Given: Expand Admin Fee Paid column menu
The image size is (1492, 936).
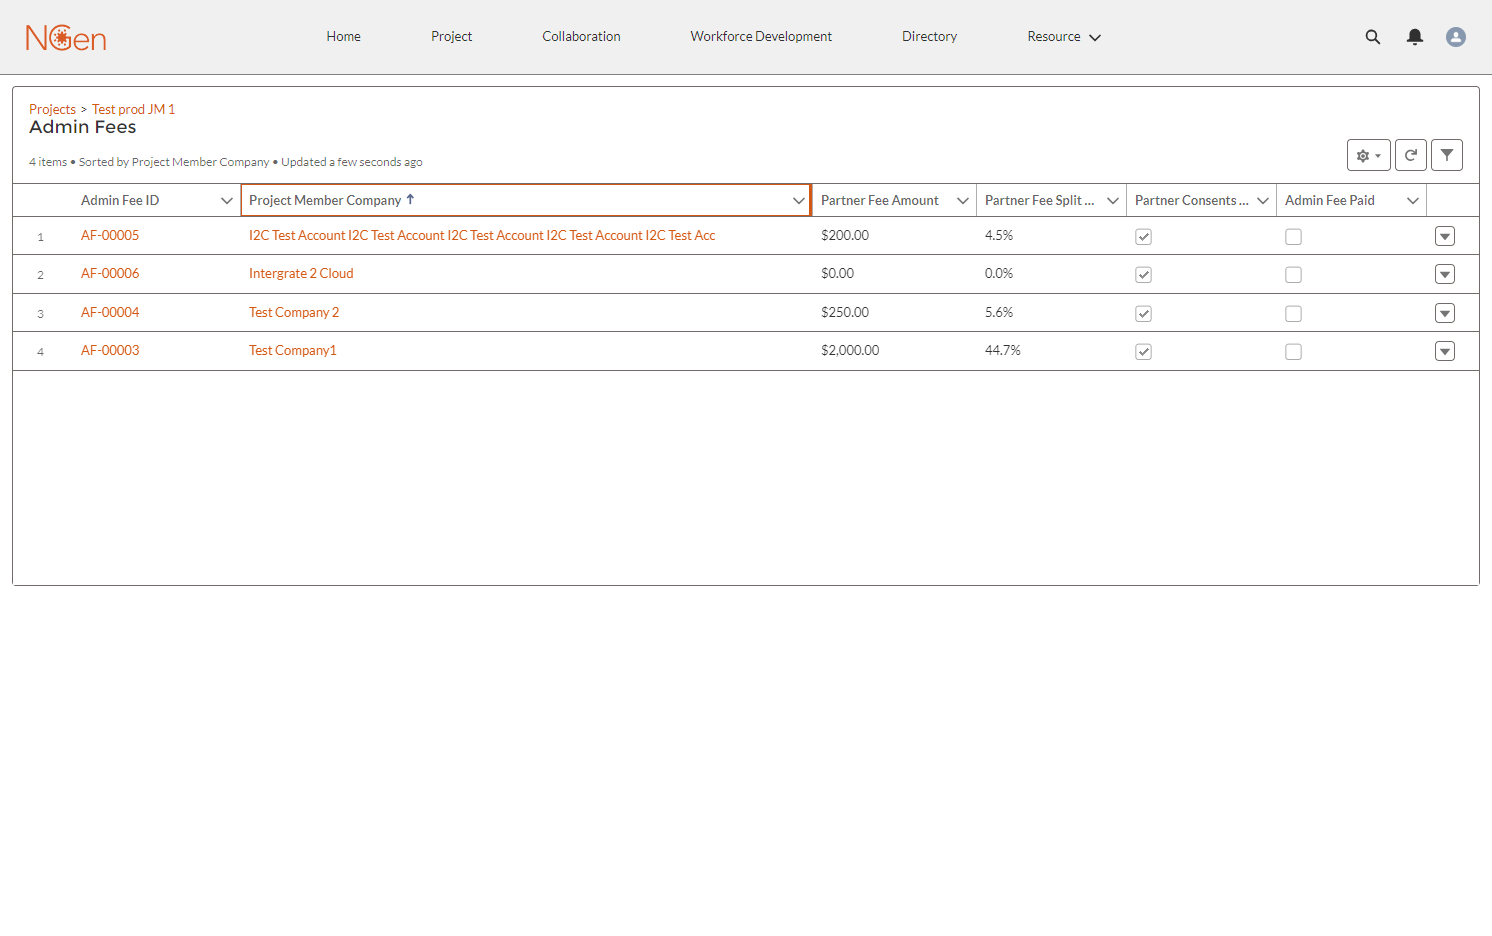Looking at the screenshot, I should (x=1413, y=201).
